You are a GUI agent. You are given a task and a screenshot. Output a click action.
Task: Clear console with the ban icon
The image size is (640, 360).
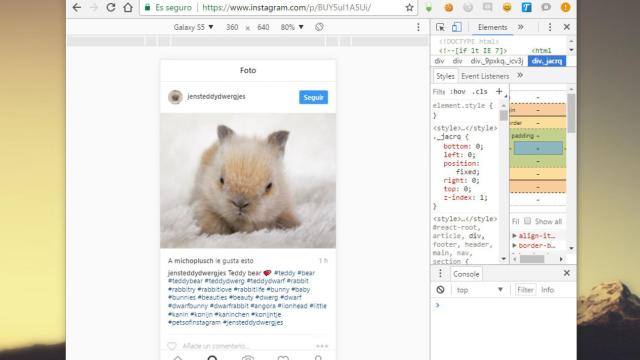click(x=440, y=290)
